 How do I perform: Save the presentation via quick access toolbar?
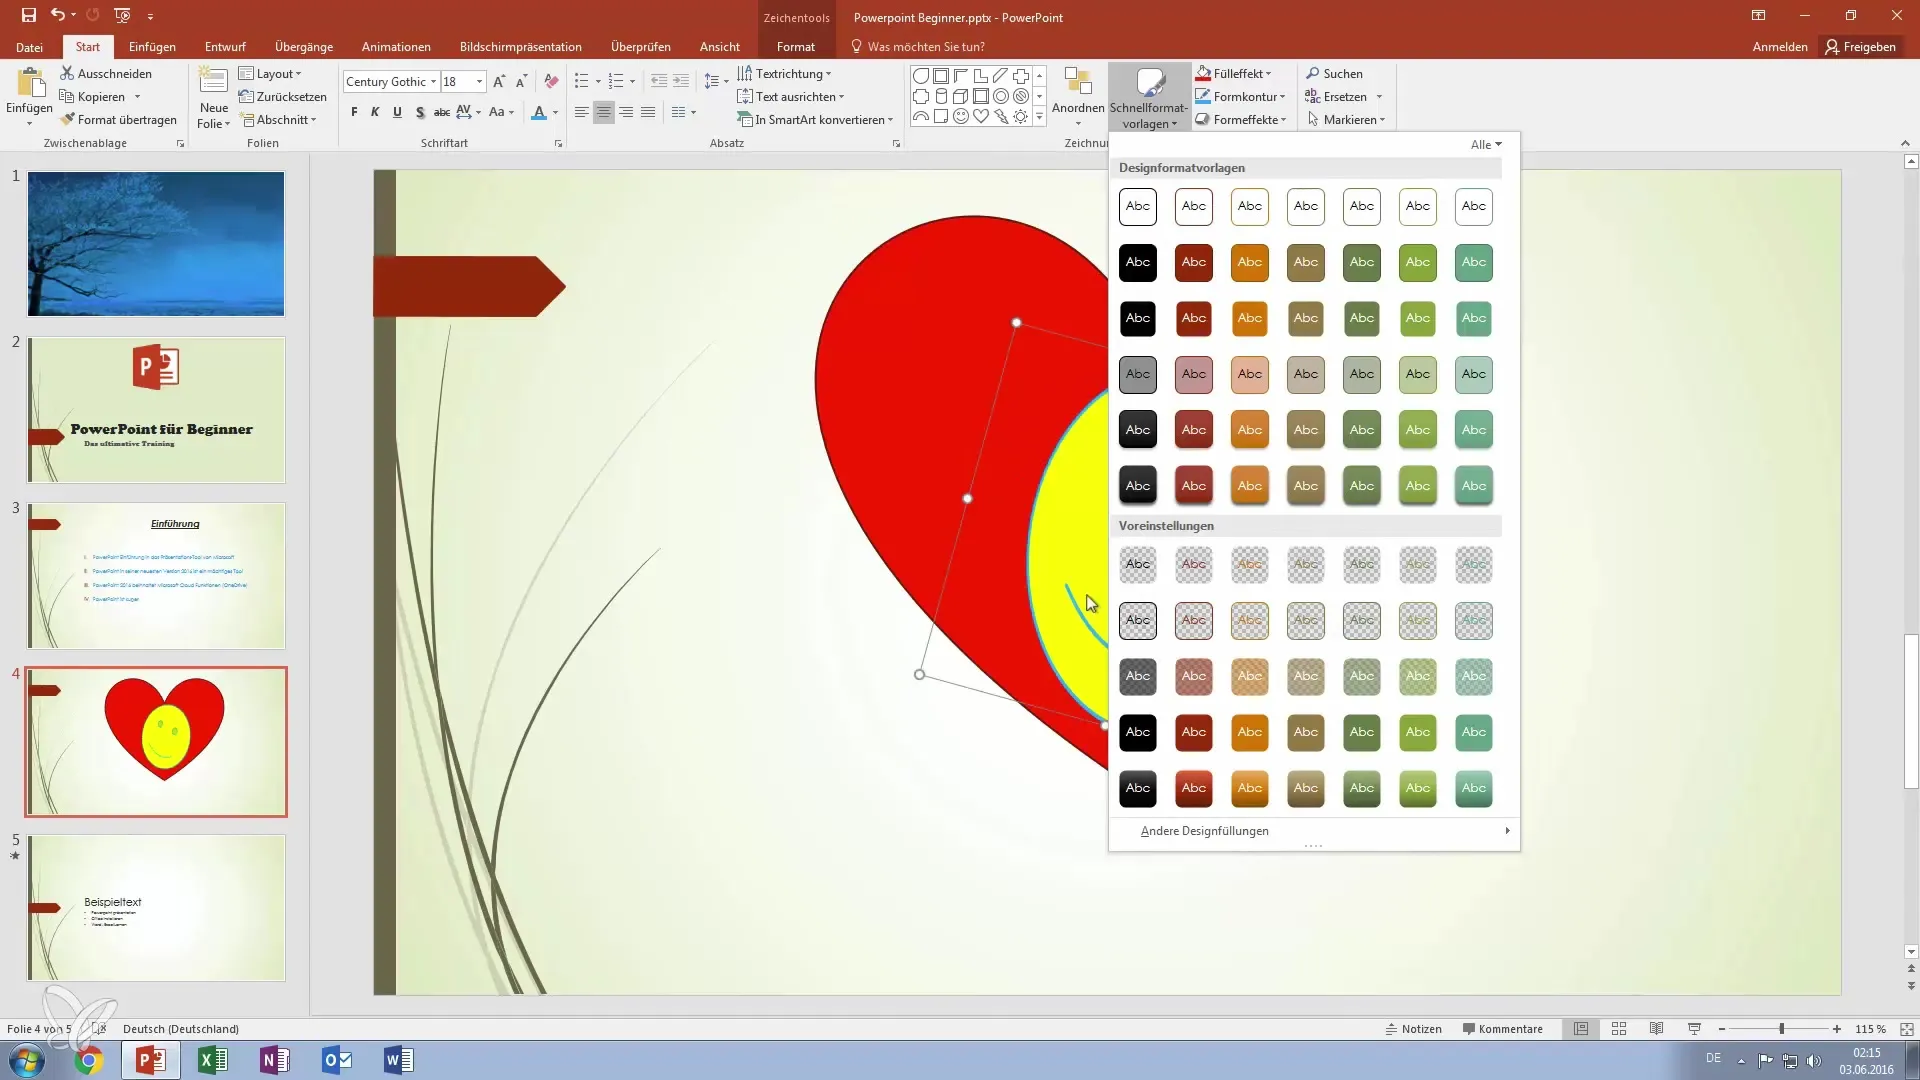[x=28, y=15]
